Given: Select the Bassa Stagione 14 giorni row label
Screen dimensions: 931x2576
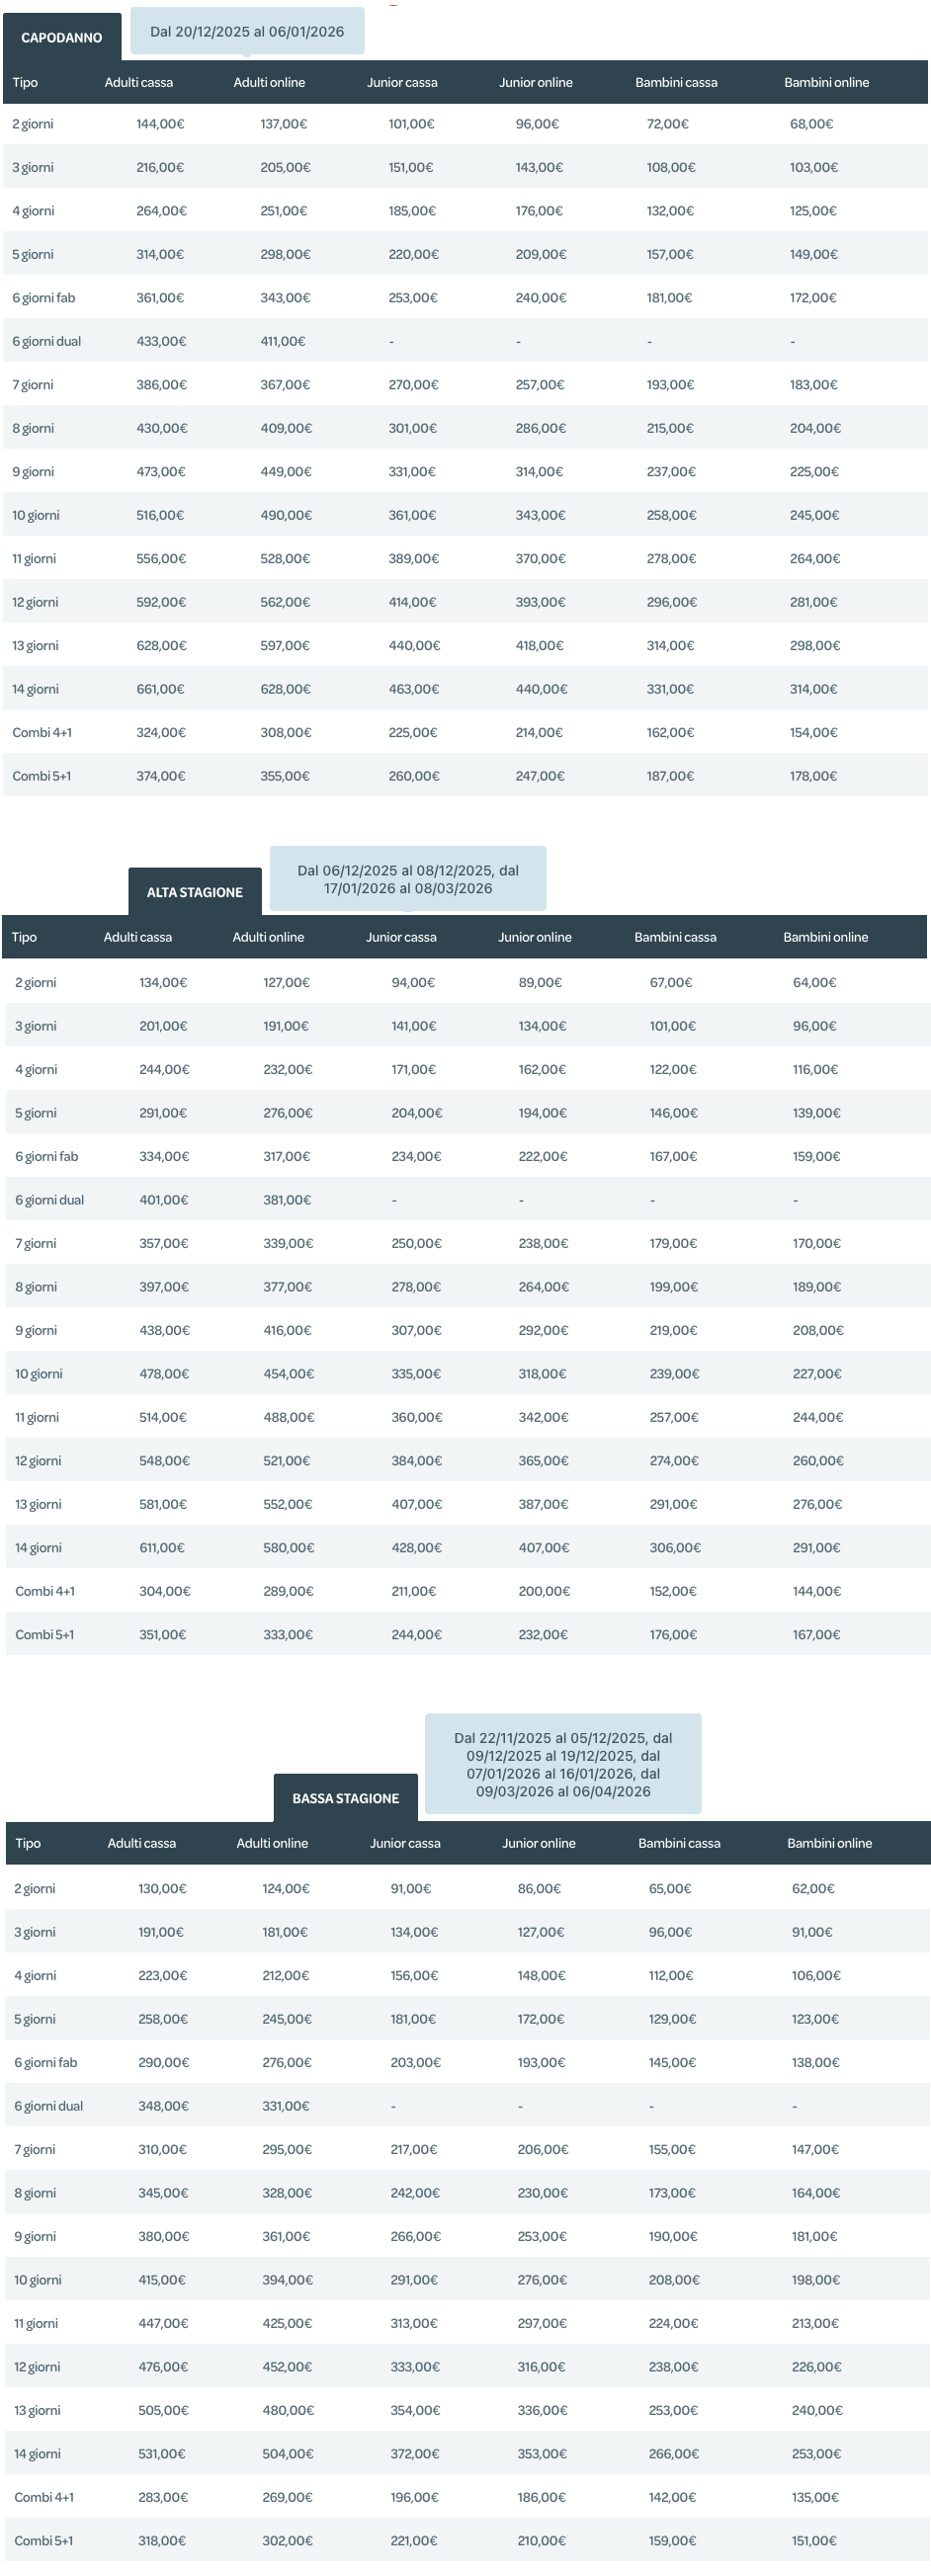Looking at the screenshot, I should (x=37, y=2453).
